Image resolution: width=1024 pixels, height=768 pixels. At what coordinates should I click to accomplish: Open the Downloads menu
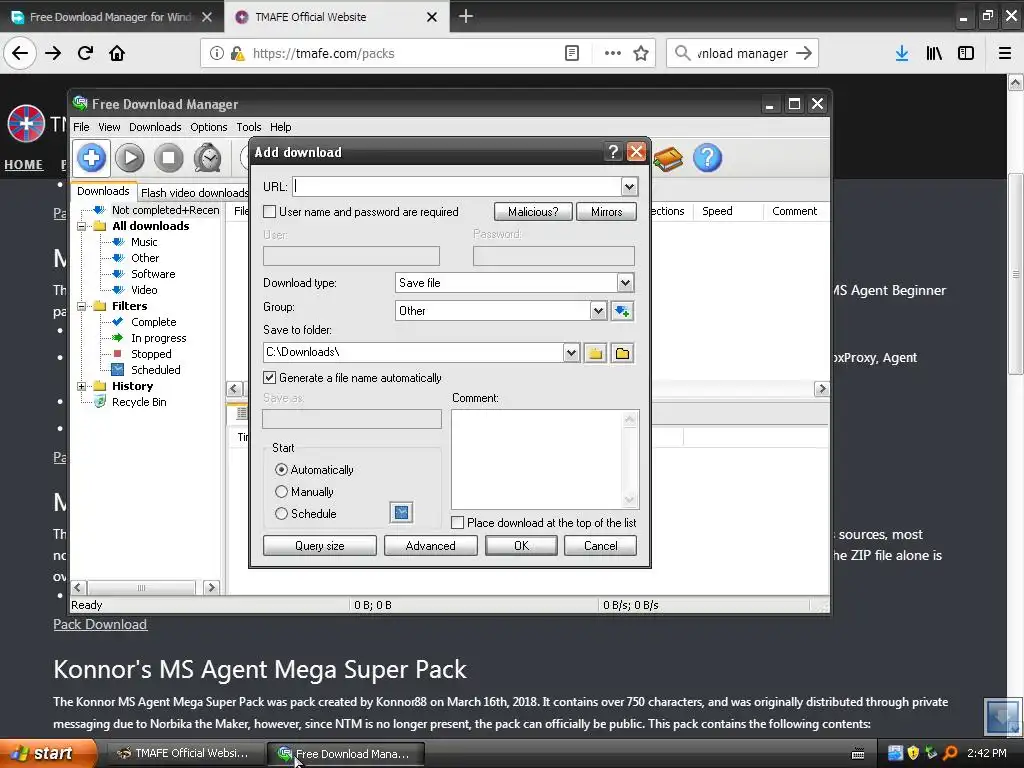155,127
